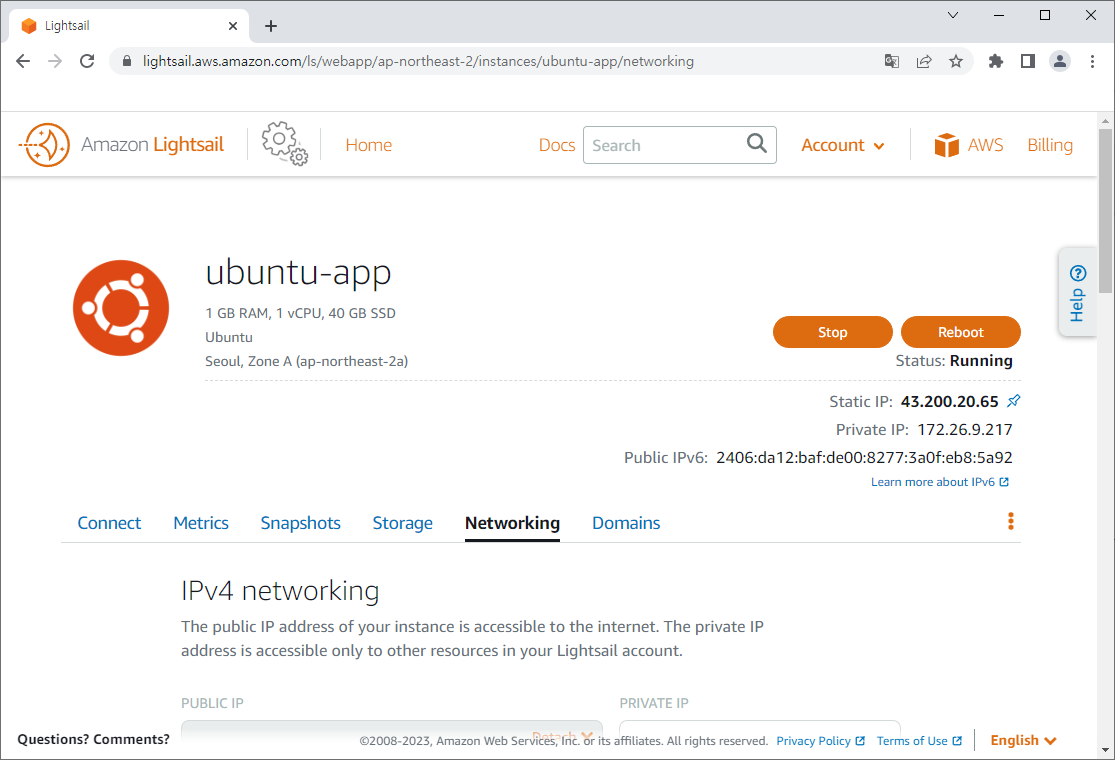Open the Billing link
1115x760 pixels.
(1050, 145)
